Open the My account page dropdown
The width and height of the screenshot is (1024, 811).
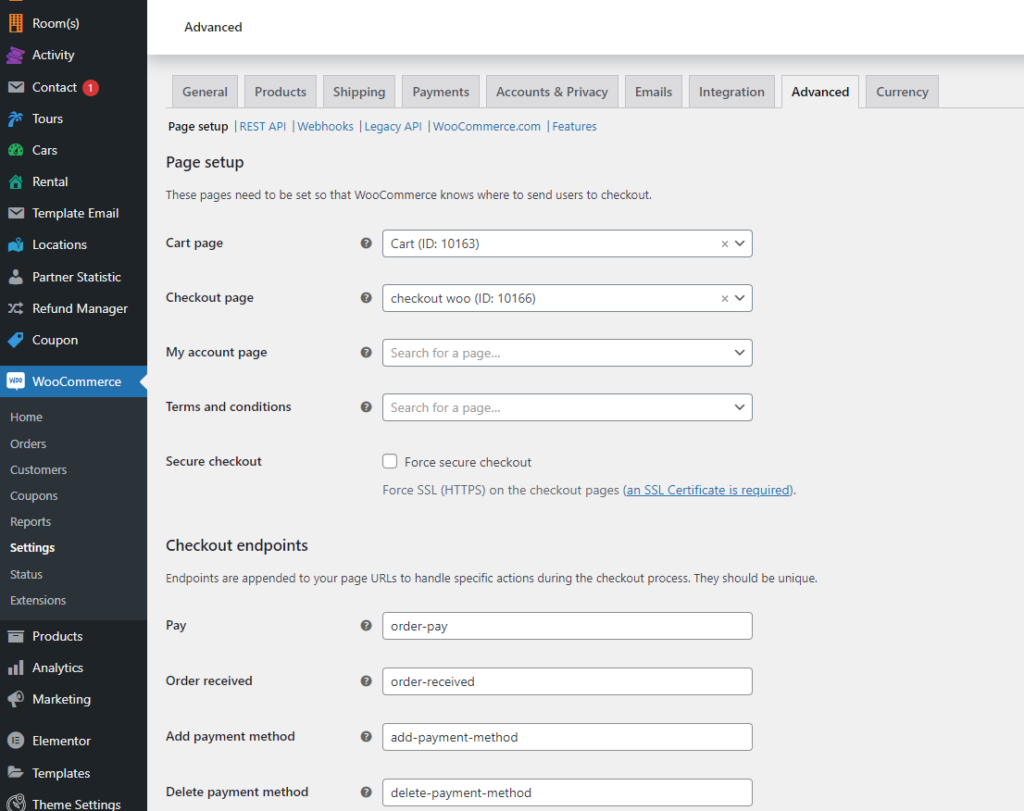click(x=567, y=353)
